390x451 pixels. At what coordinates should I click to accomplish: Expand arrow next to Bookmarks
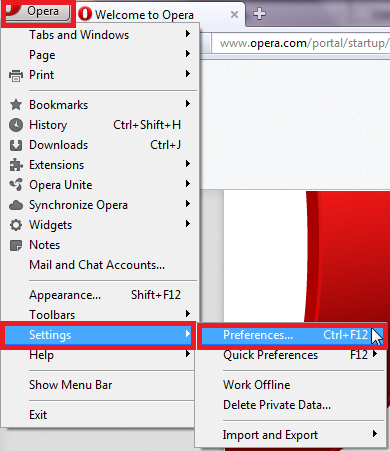pyautogui.click(x=188, y=104)
